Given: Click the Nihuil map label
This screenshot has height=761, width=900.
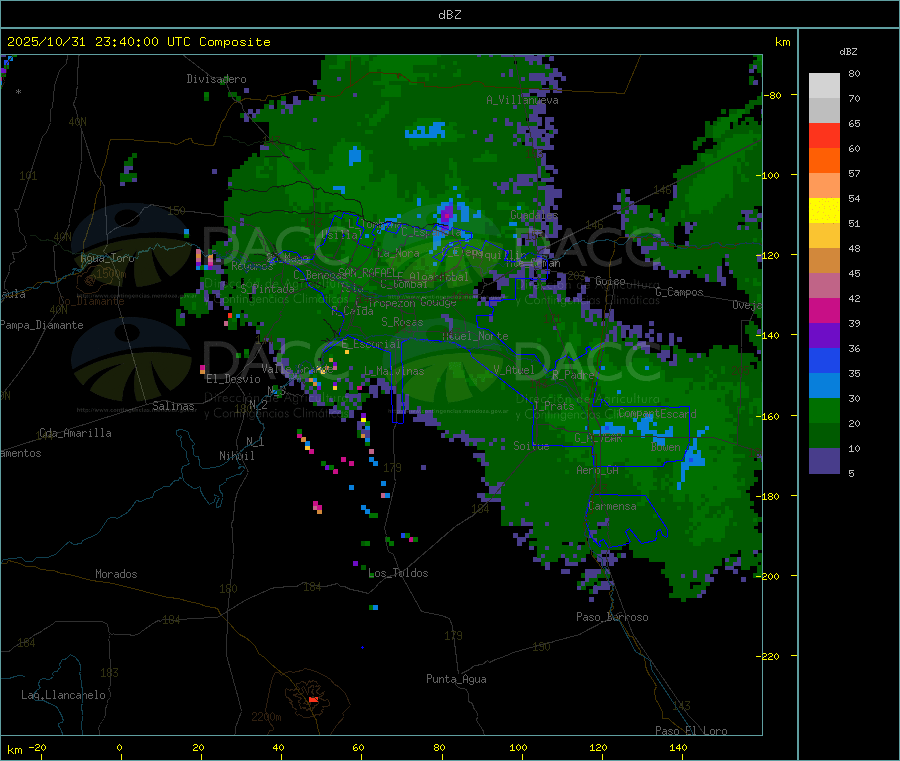Looking at the screenshot, I should coord(237,456).
